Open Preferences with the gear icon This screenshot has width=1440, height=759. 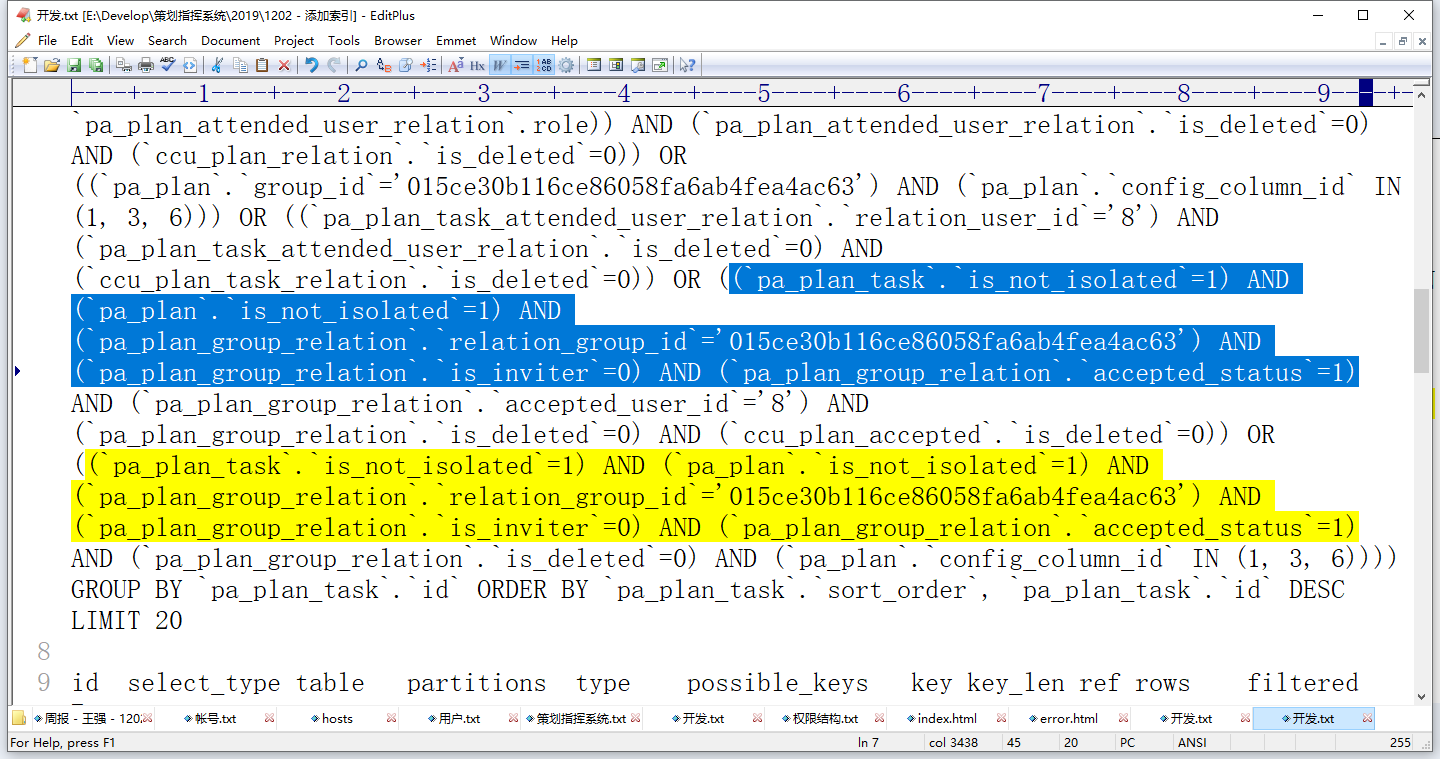pos(566,65)
